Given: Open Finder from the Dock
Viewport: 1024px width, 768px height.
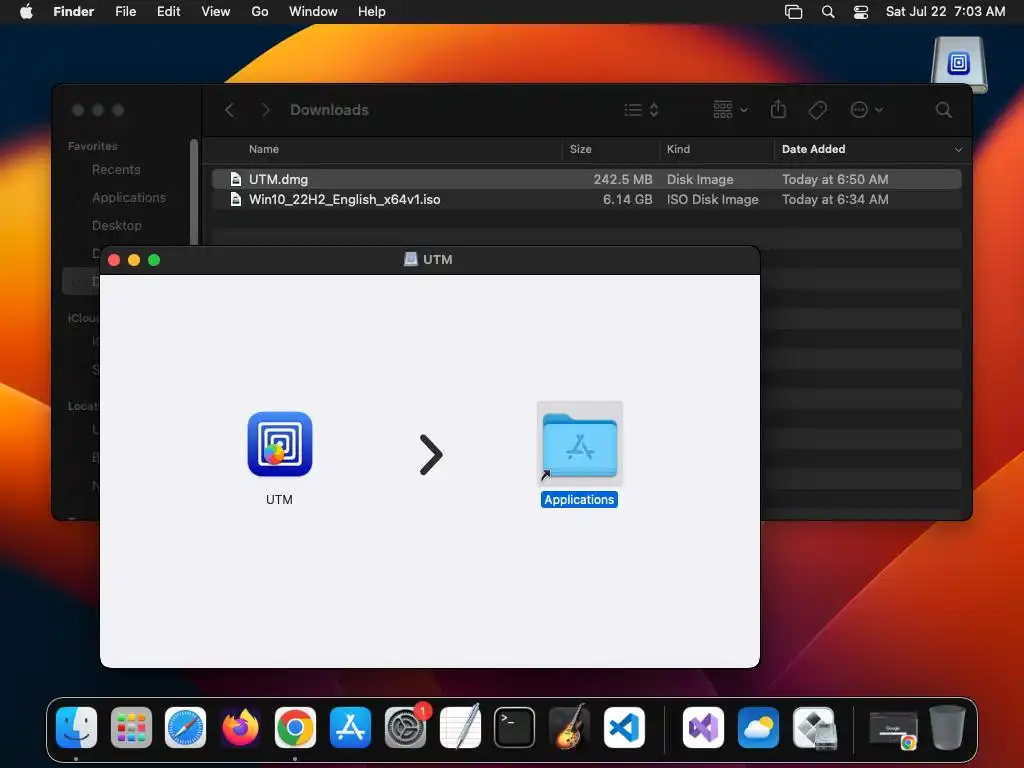Looking at the screenshot, I should 76,728.
